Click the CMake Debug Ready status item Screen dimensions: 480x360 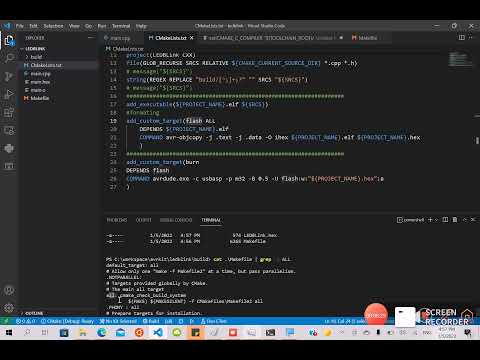pyautogui.click(x=68, y=321)
